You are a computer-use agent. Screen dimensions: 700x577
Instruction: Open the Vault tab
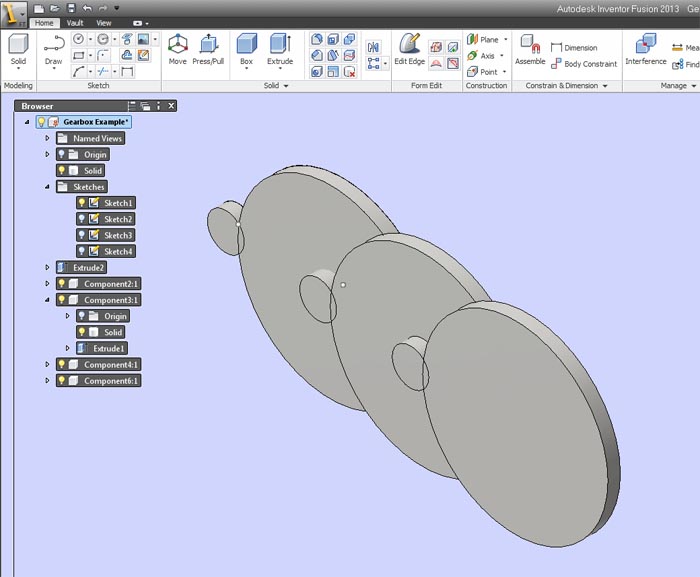click(x=75, y=23)
